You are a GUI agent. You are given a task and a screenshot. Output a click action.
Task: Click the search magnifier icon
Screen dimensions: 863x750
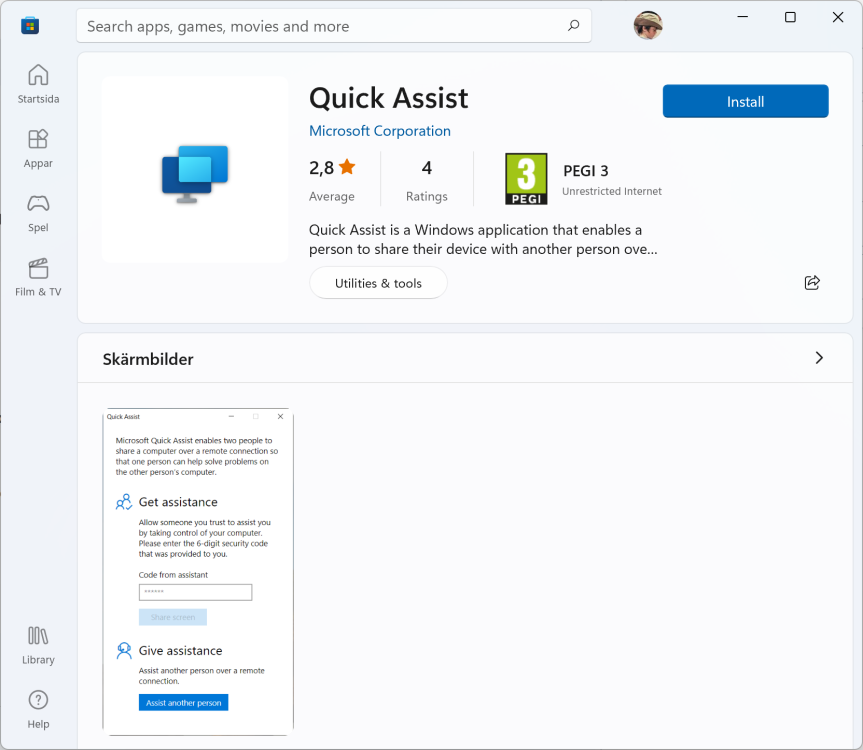[573, 26]
